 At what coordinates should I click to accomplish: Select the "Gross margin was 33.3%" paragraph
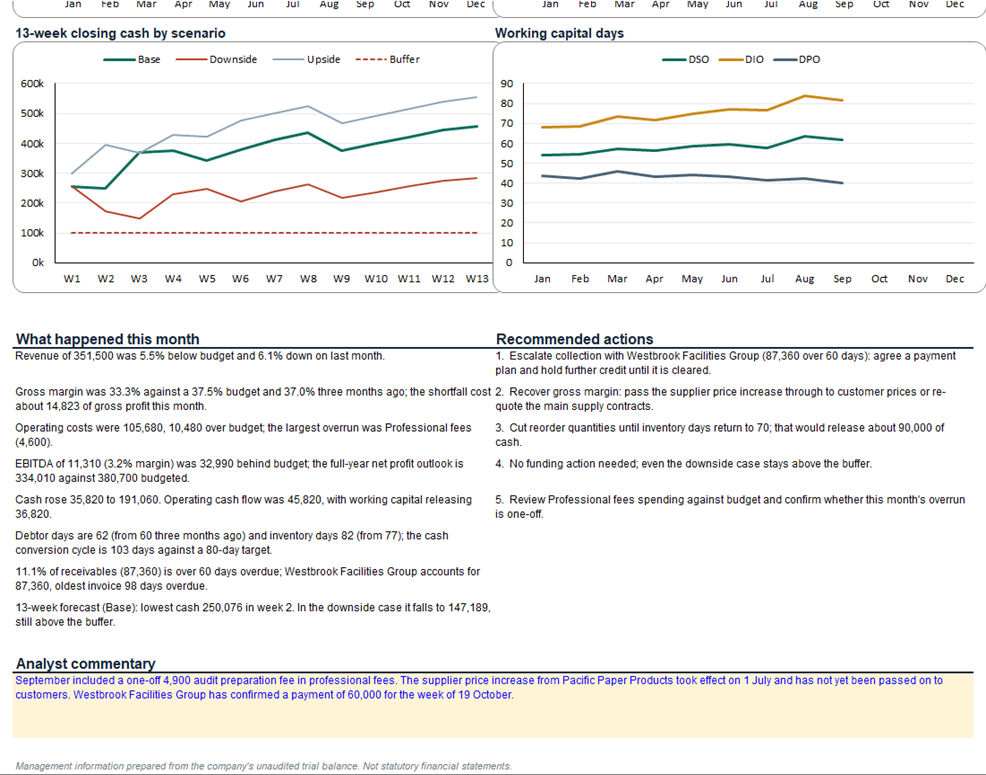[x=253, y=399]
